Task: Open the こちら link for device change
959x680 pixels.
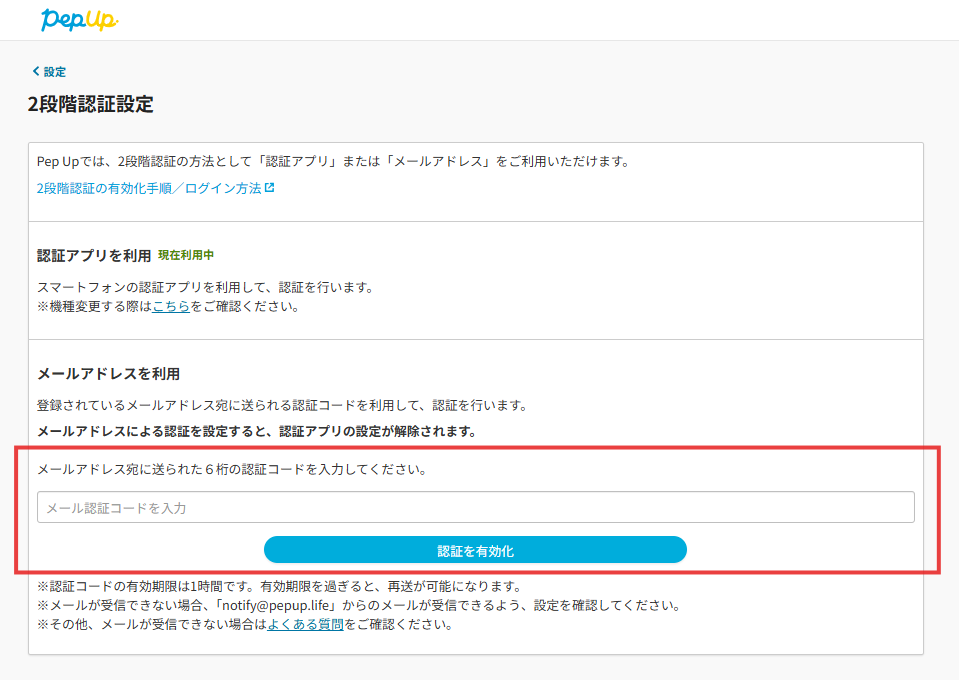Action: click(x=171, y=306)
